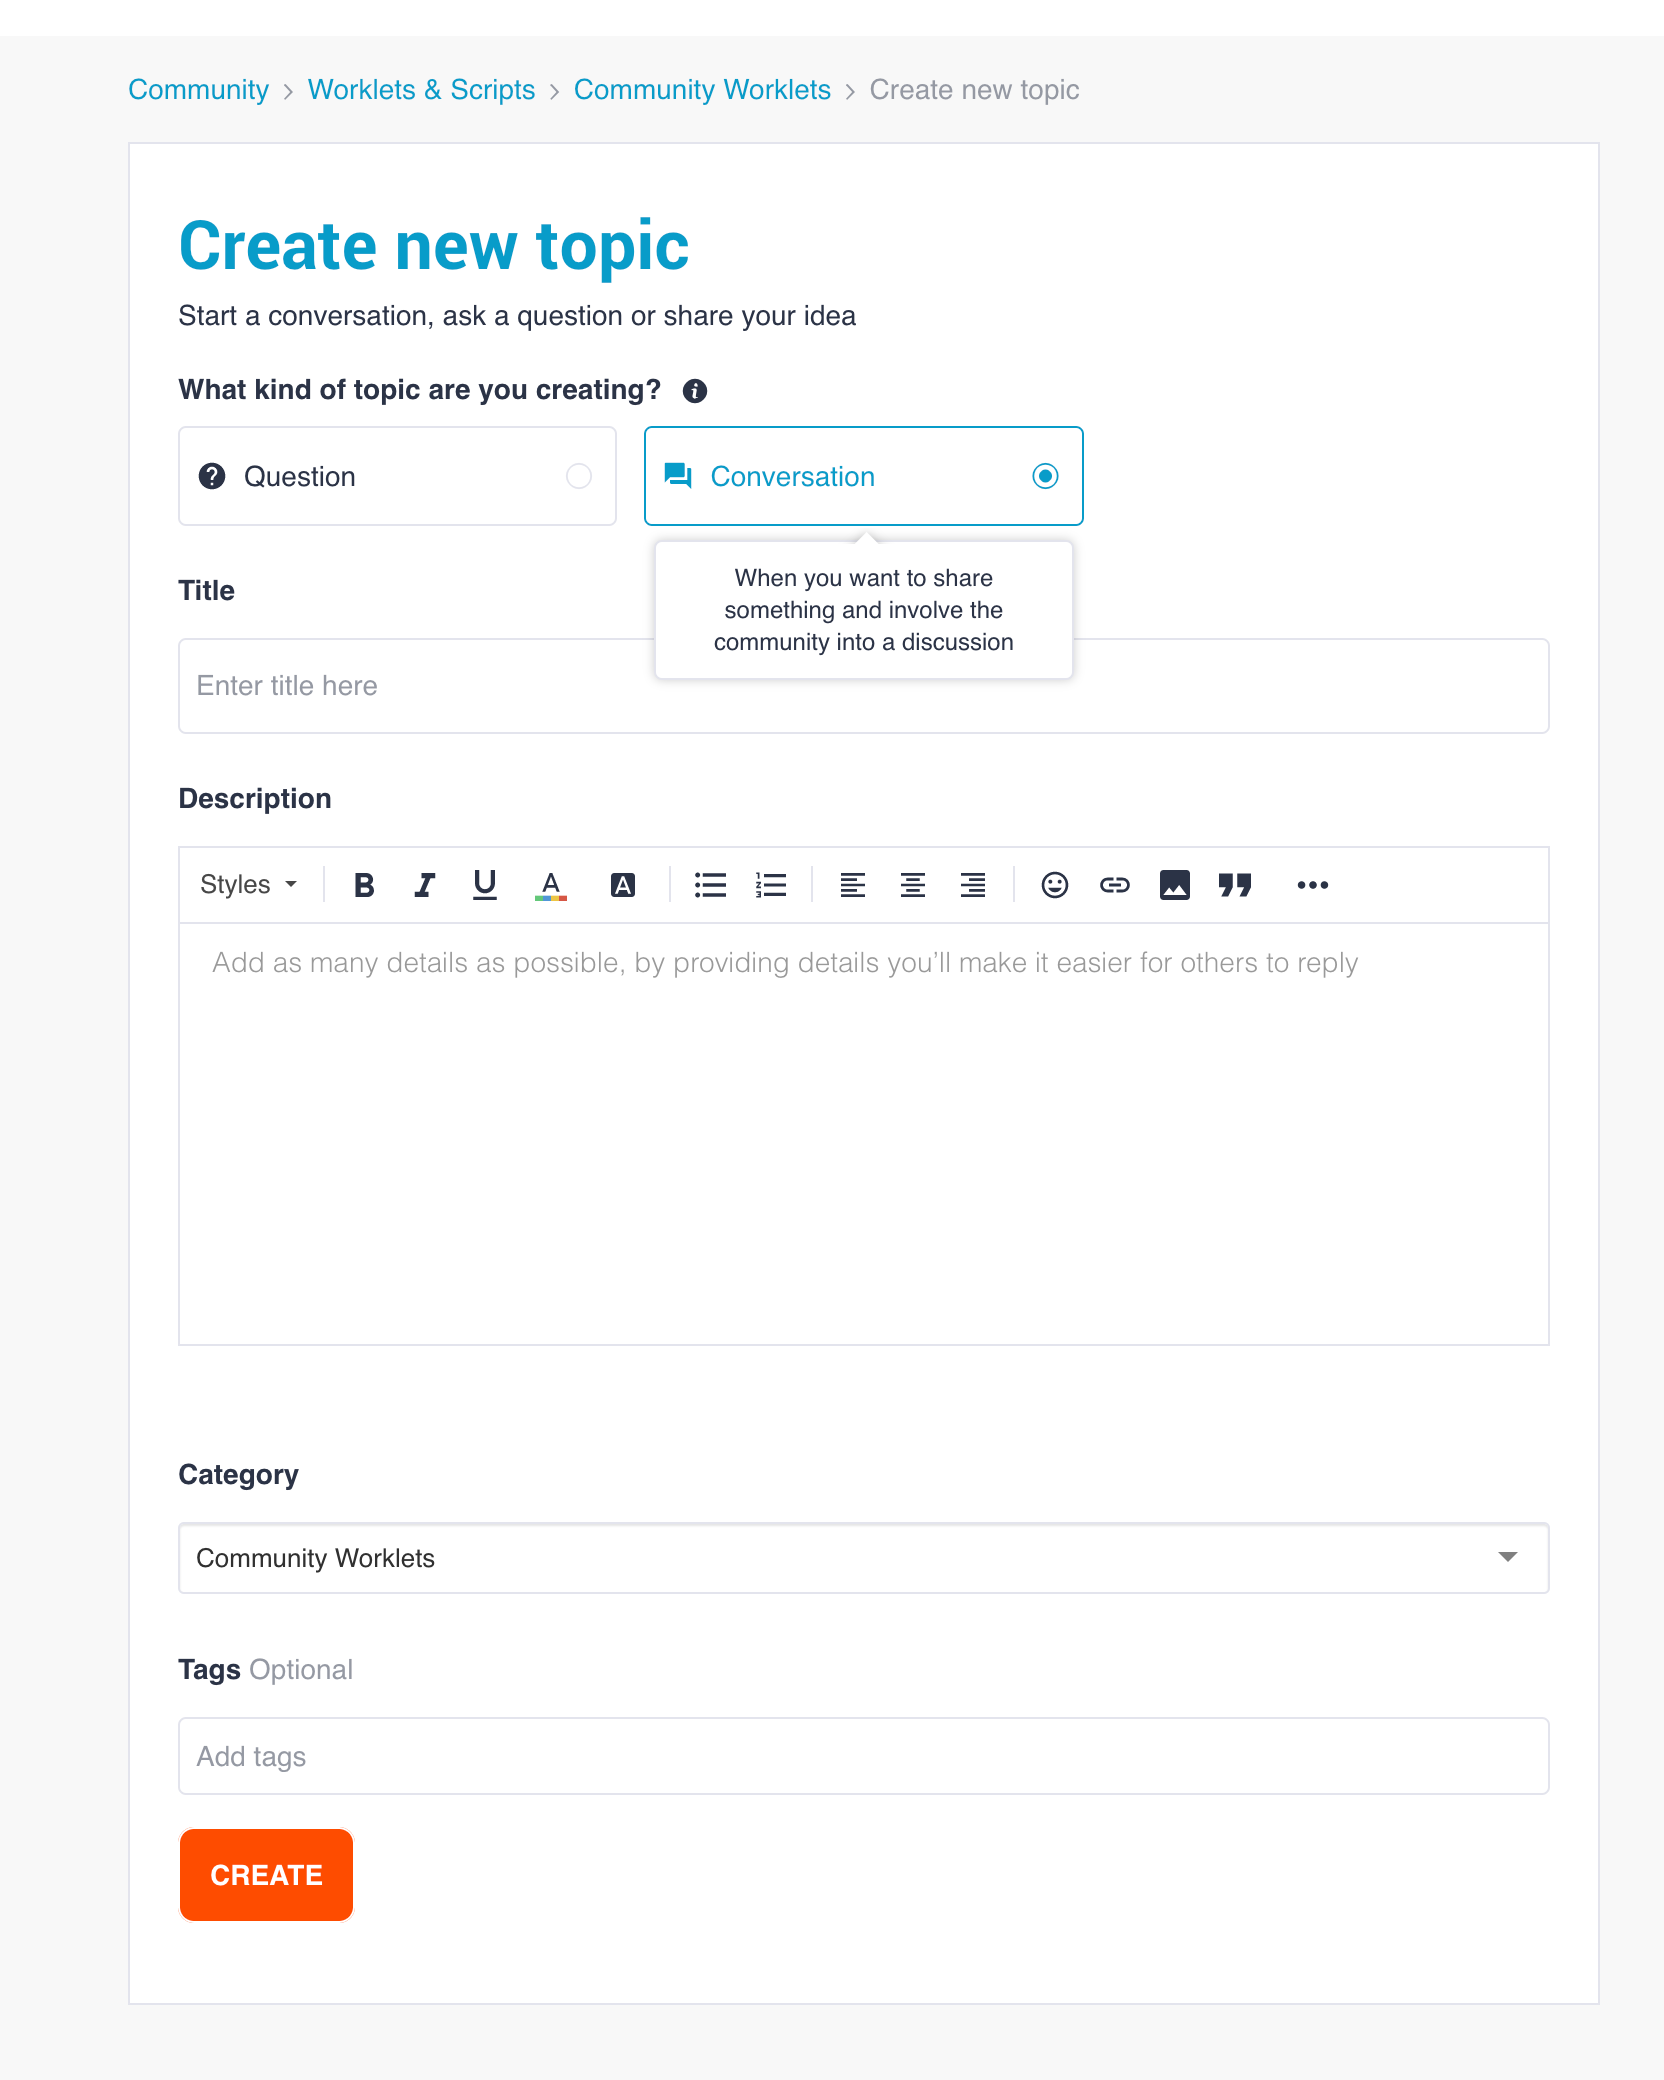Center align the description text
Viewport: 1664px width, 2080px height.
coord(913,885)
